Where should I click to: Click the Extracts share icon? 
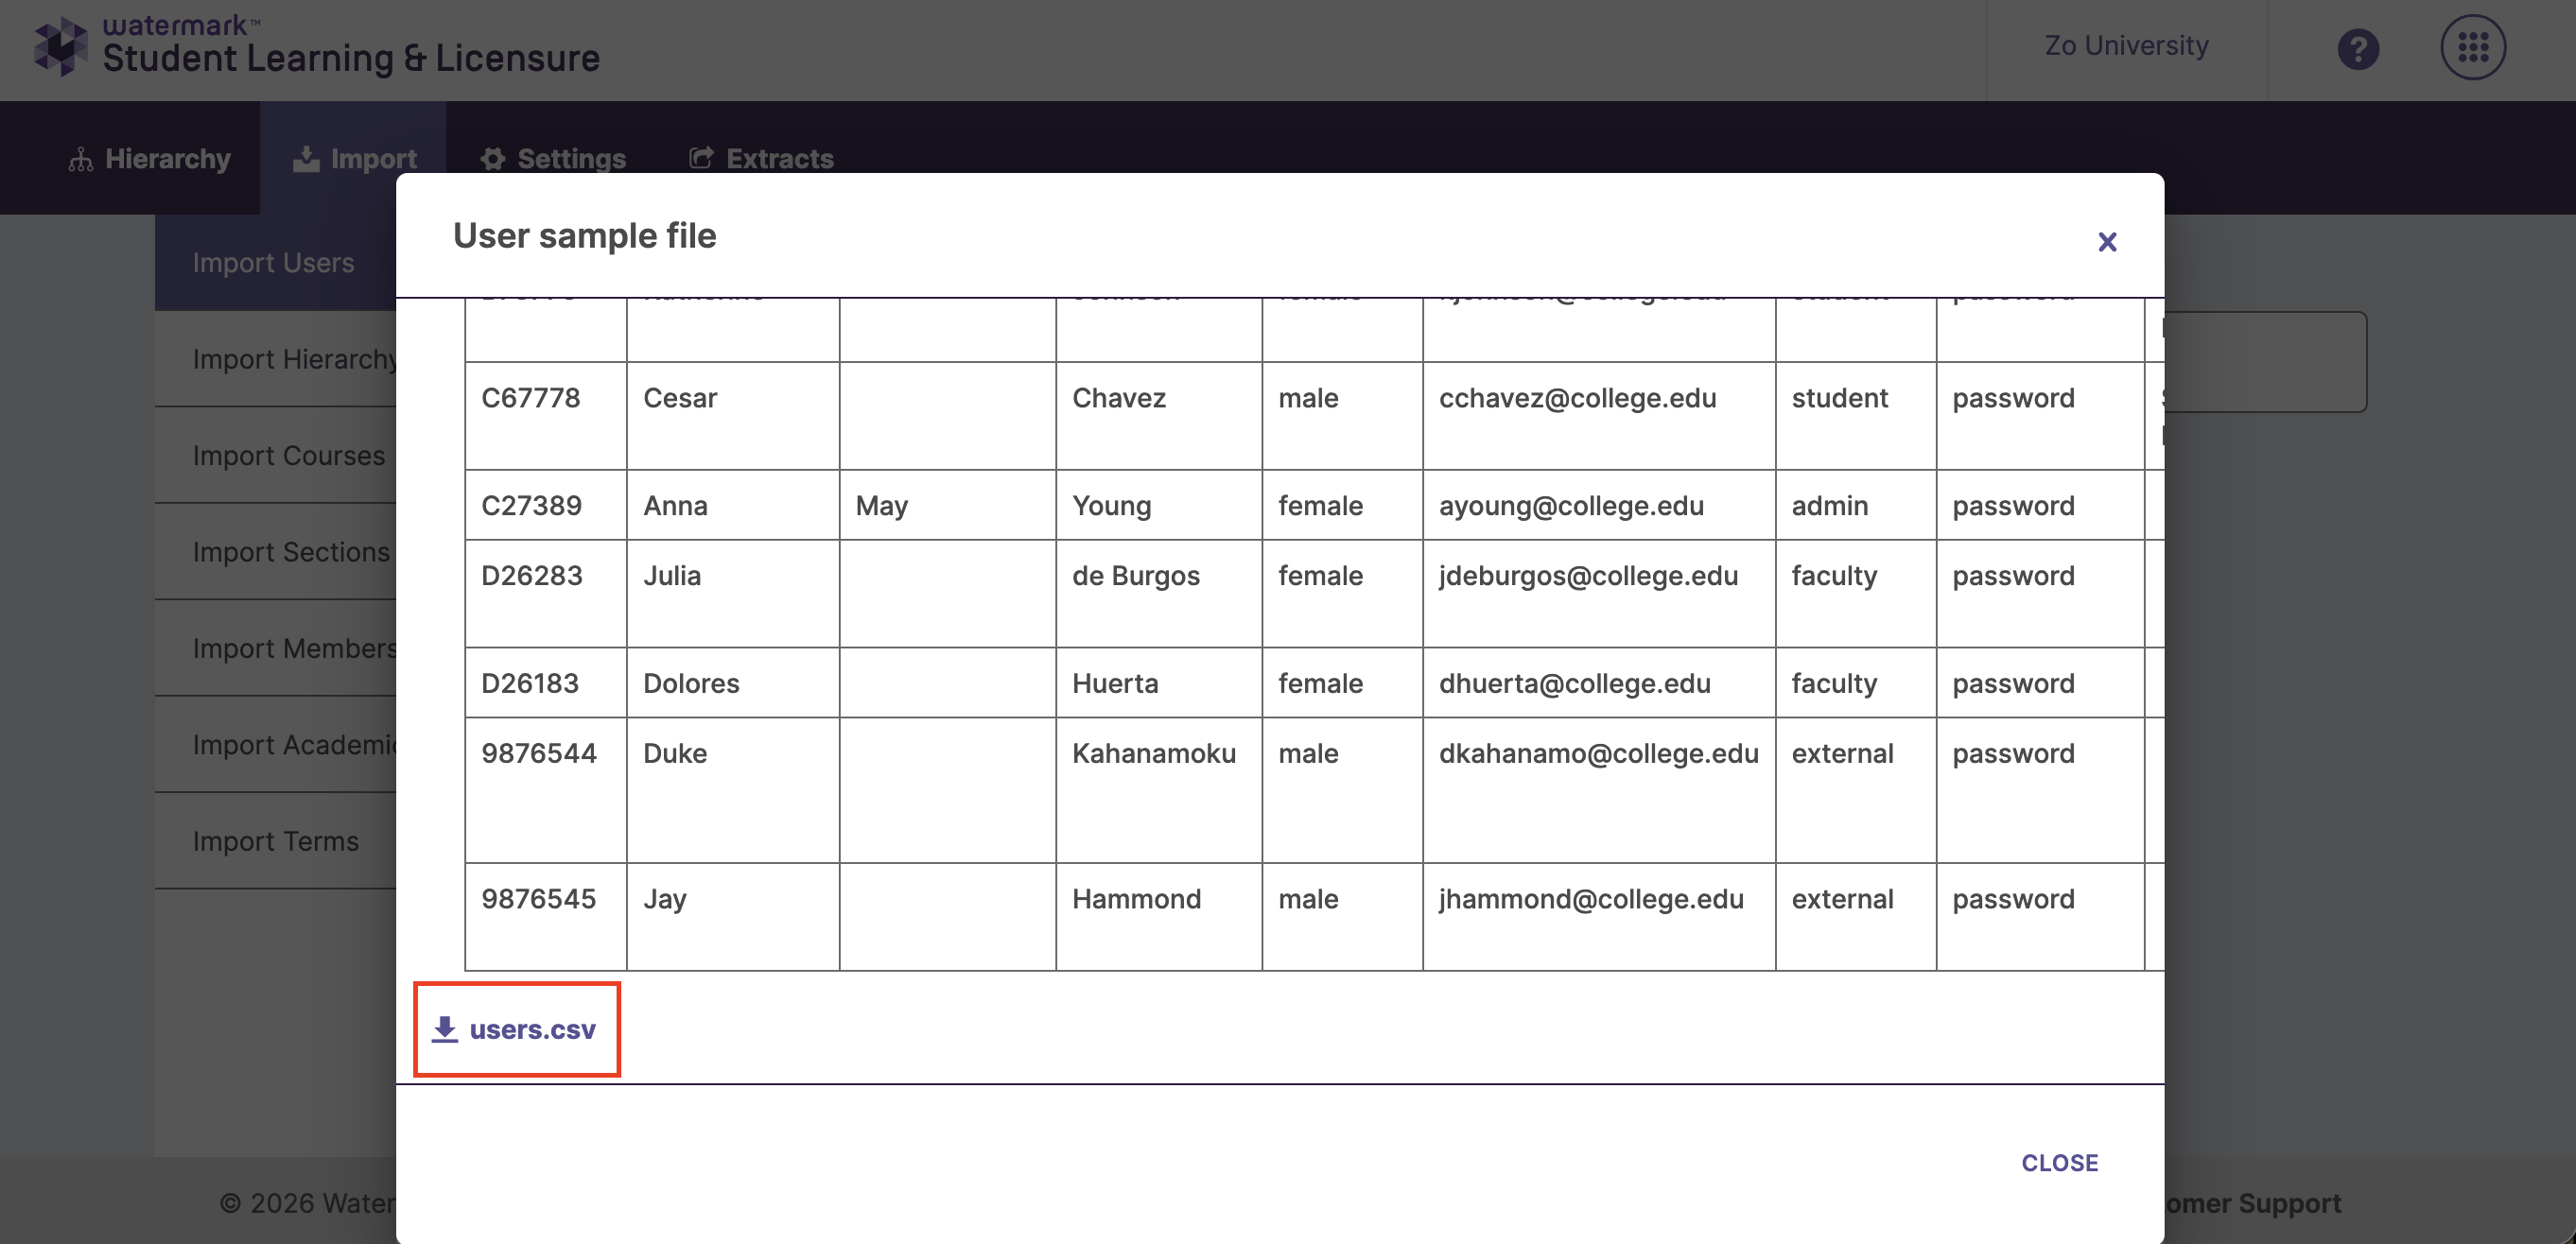(x=702, y=158)
